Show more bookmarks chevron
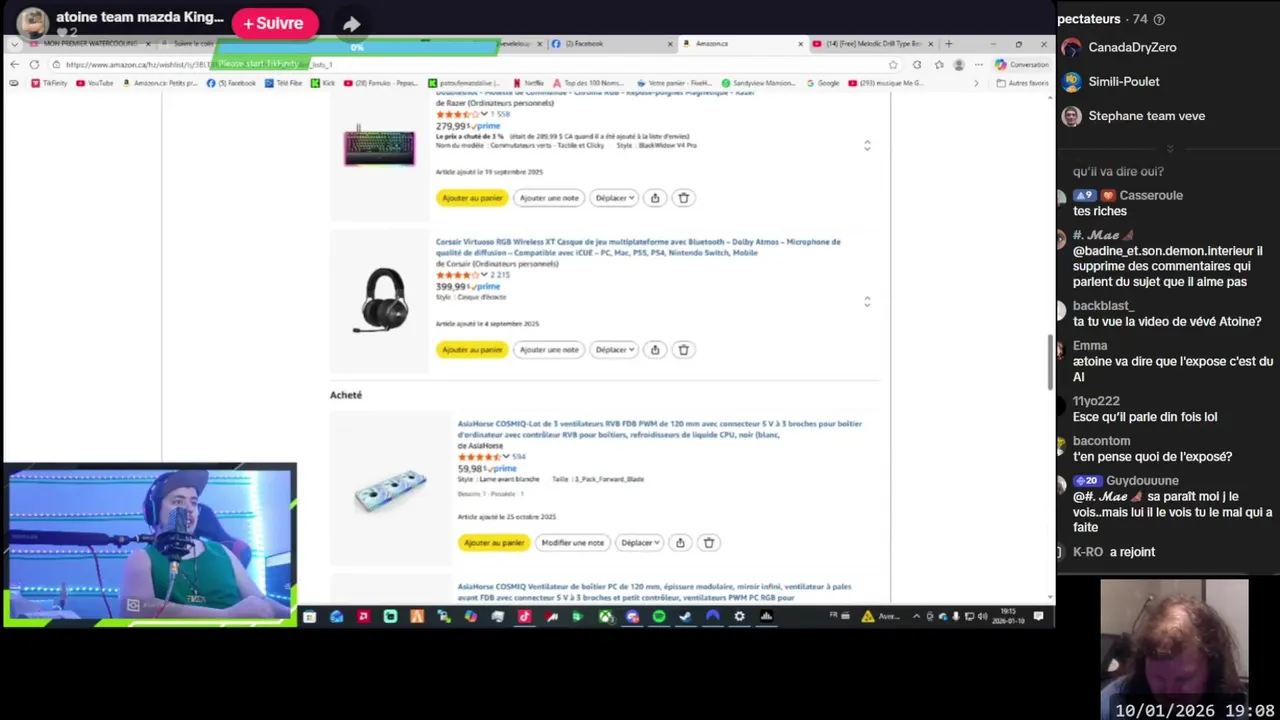Screen dimensions: 1280x720 (976, 83)
